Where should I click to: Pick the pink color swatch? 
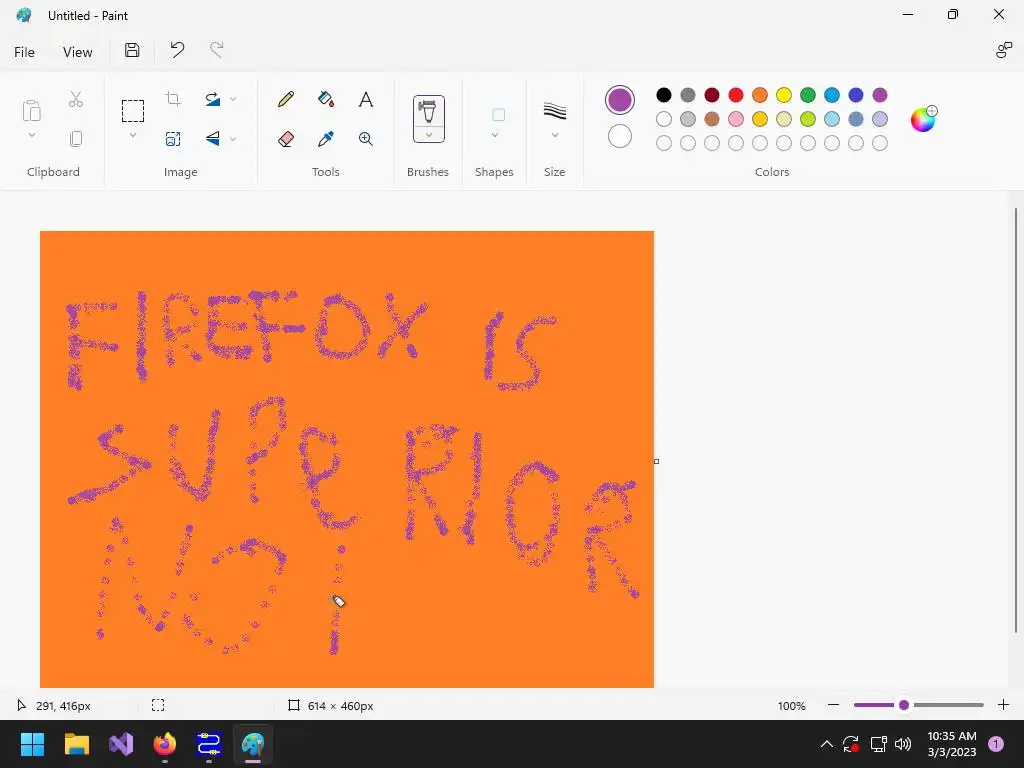pyautogui.click(x=736, y=119)
